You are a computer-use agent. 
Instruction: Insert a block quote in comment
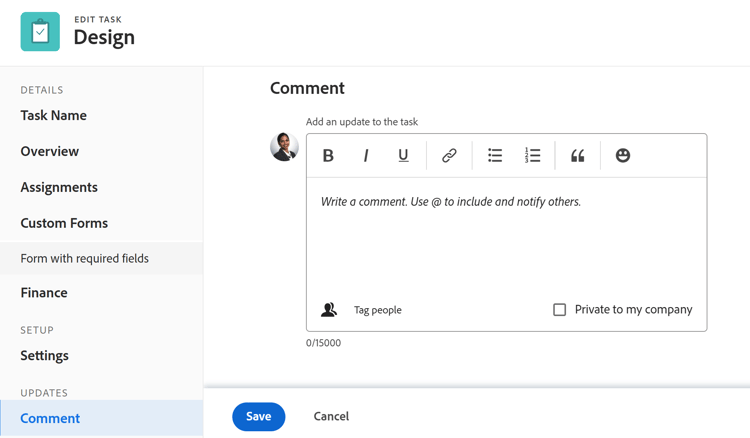pos(578,156)
